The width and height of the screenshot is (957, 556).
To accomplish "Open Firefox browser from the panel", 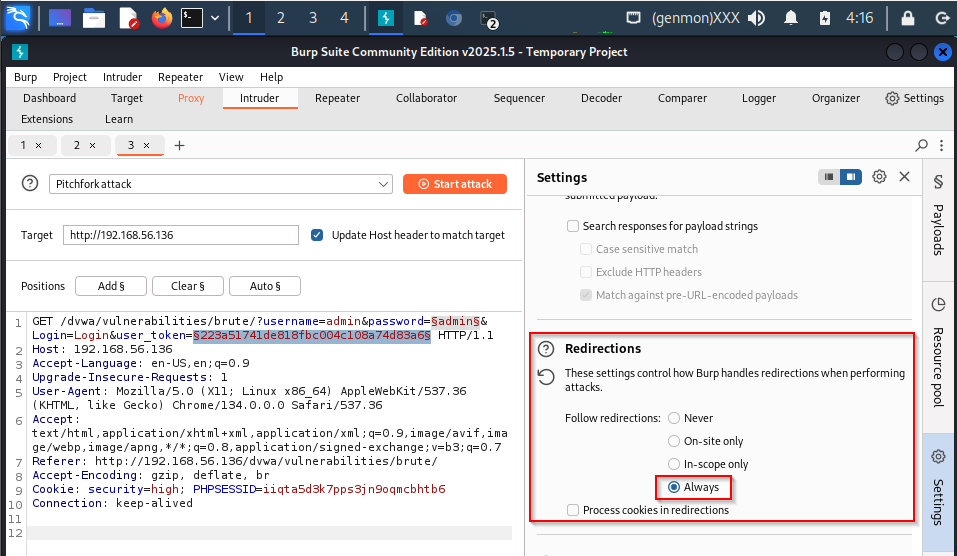I will tap(162, 18).
